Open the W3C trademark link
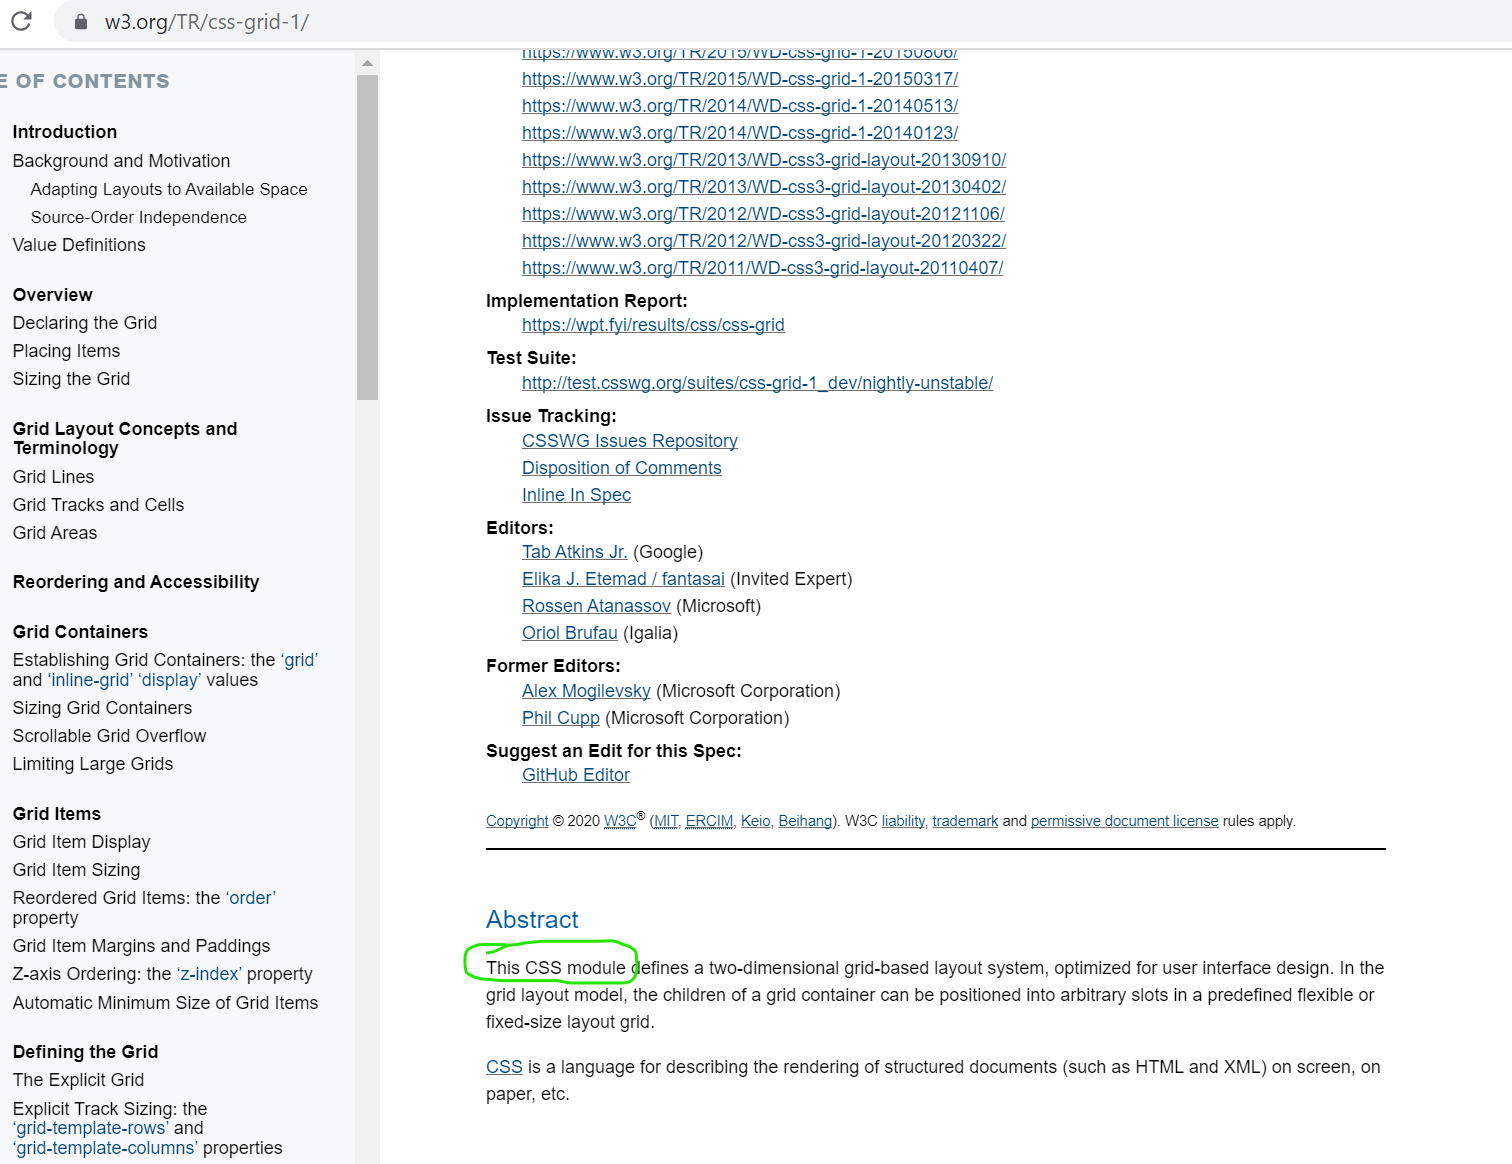The width and height of the screenshot is (1512, 1164). pyautogui.click(x=964, y=820)
